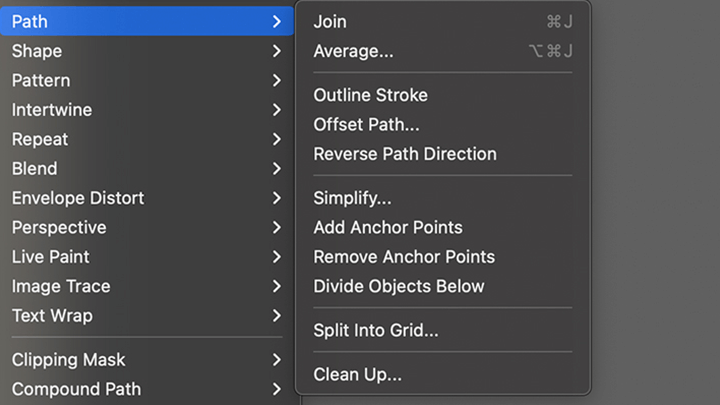Choose Simplify... from the submenu

click(x=443, y=198)
